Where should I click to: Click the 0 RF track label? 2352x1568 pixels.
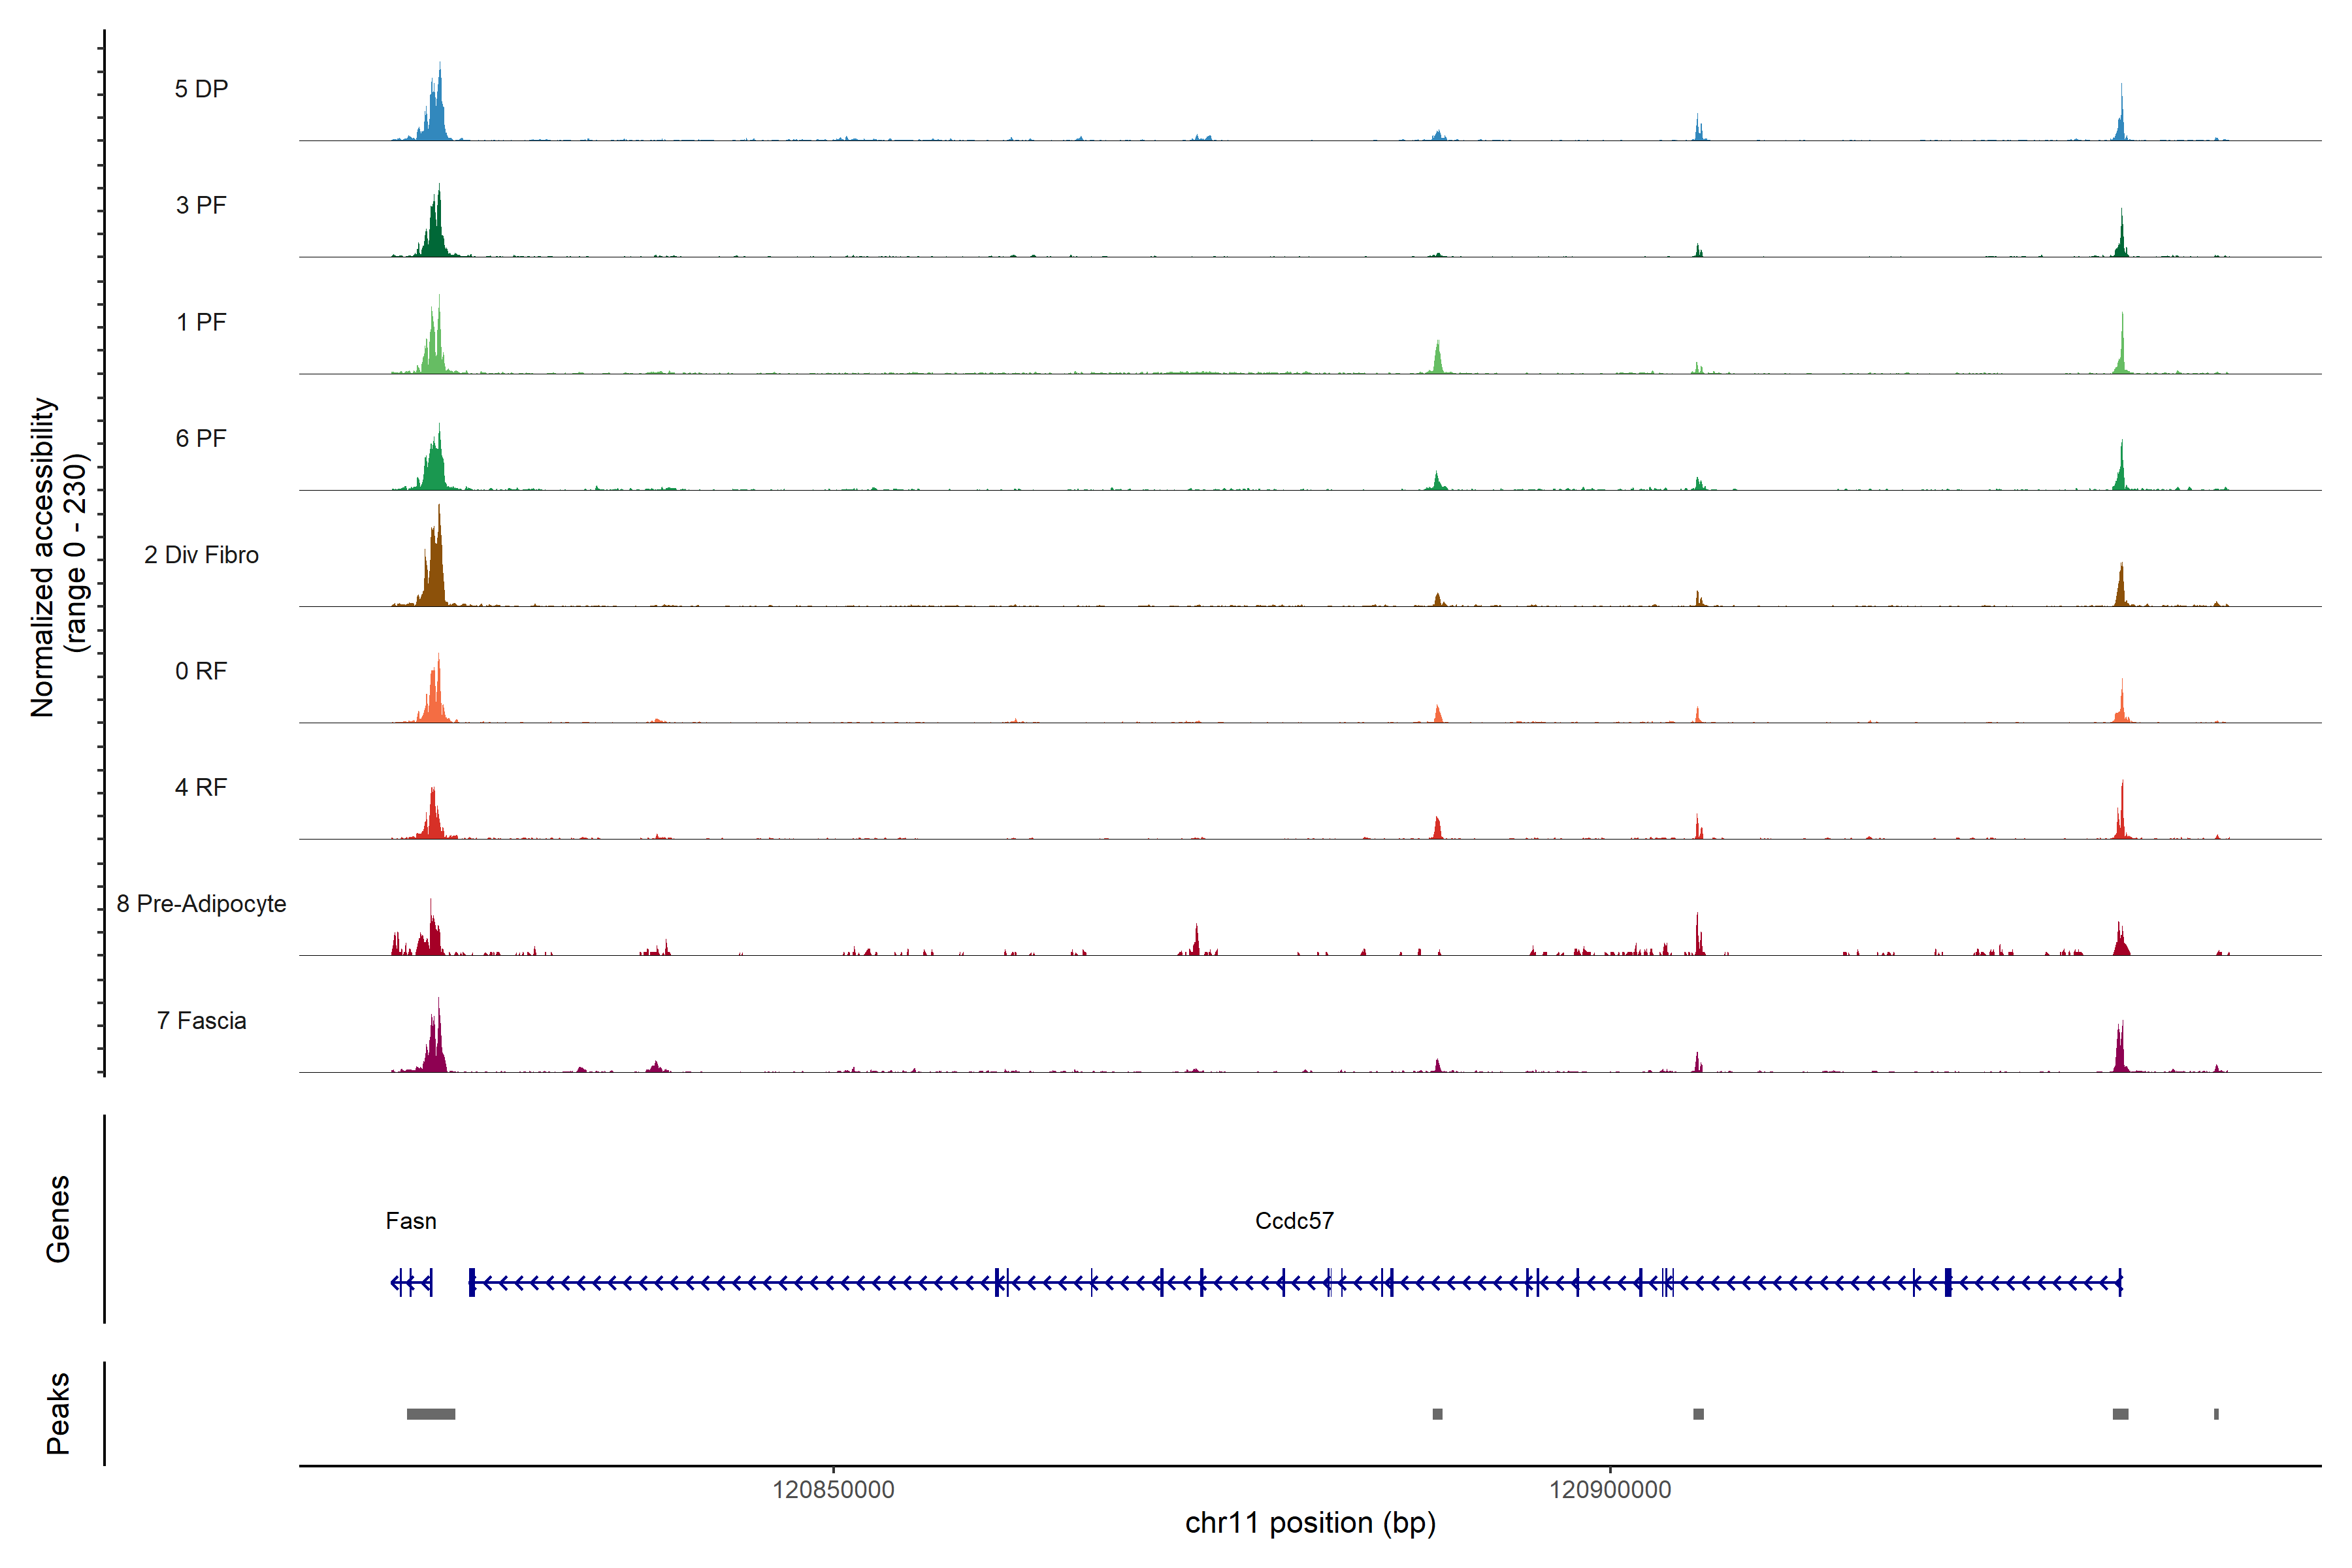pyautogui.click(x=201, y=671)
